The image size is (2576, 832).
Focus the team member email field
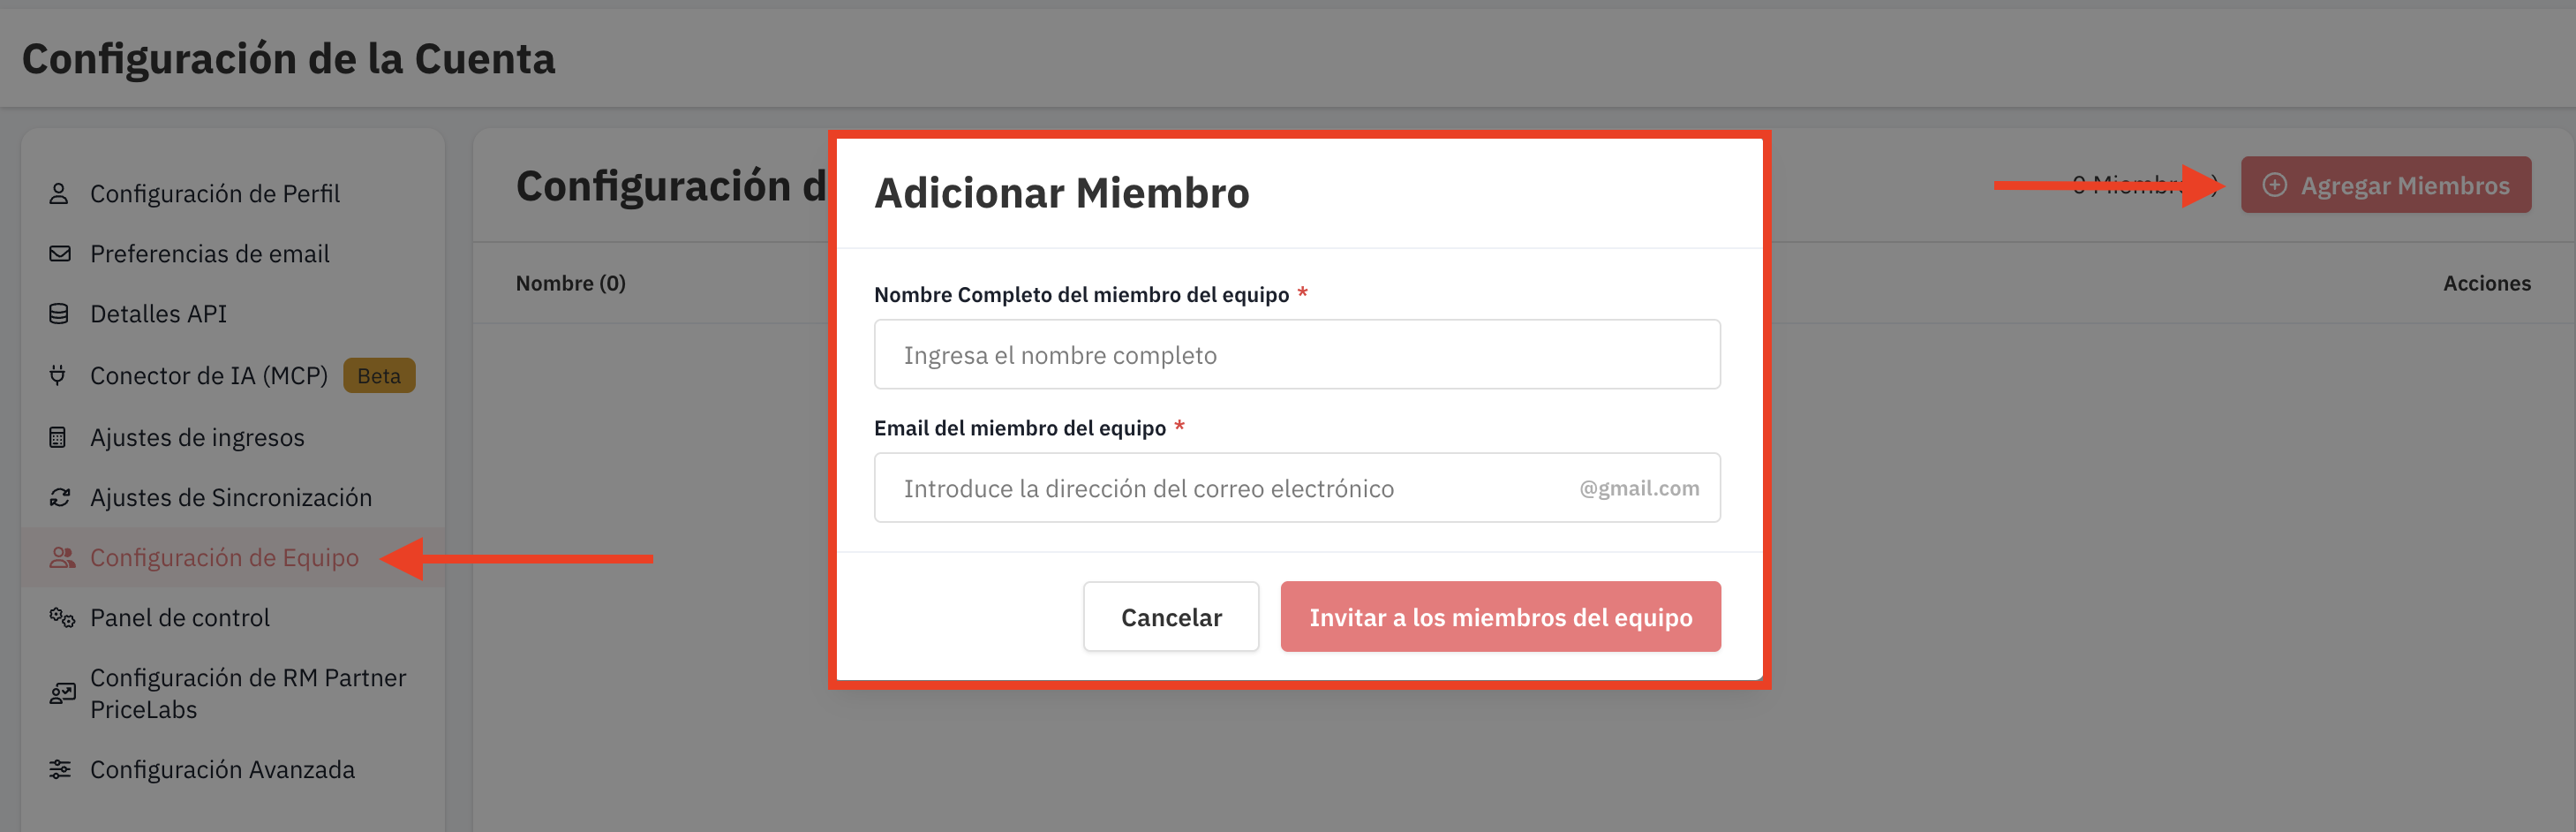pos(1297,488)
